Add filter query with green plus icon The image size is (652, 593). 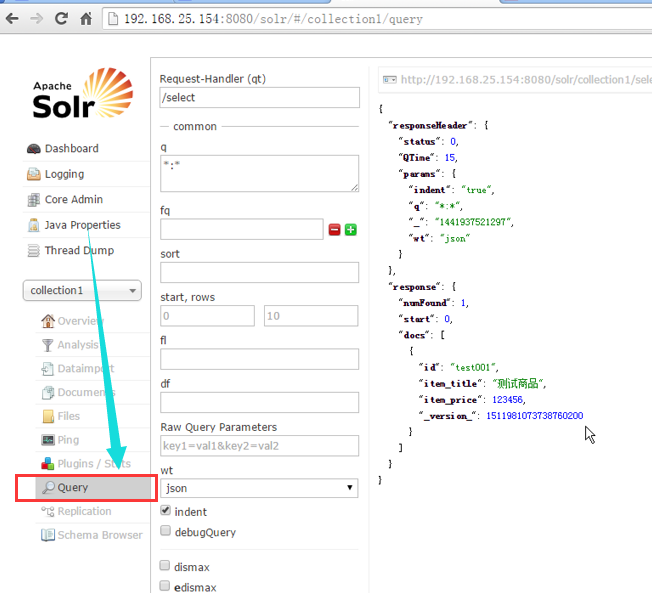[351, 230]
